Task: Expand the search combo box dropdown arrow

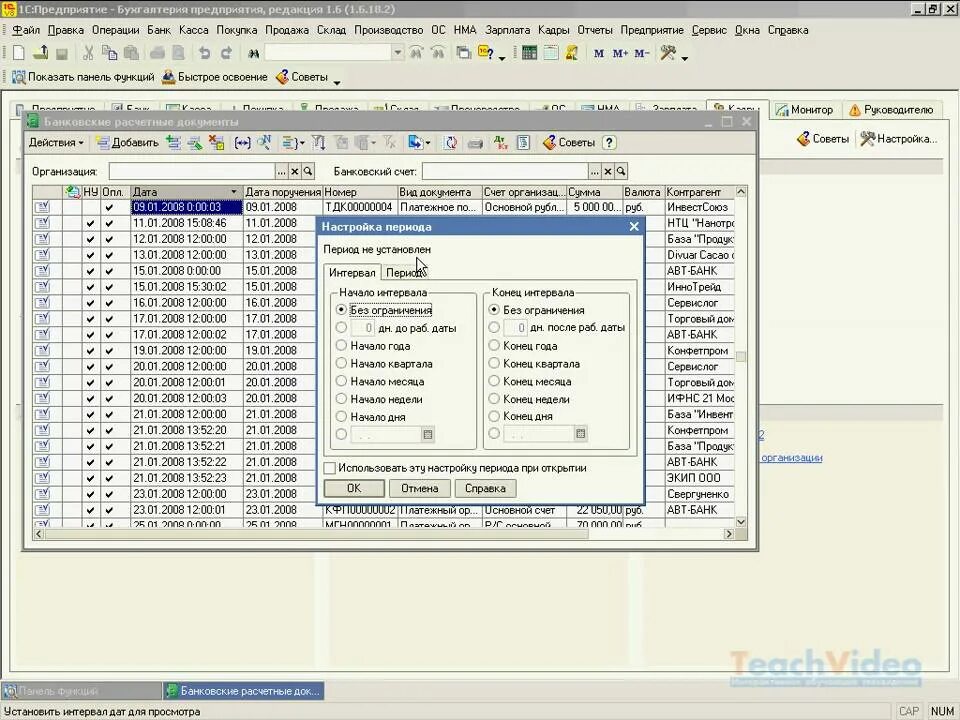Action: click(x=397, y=53)
